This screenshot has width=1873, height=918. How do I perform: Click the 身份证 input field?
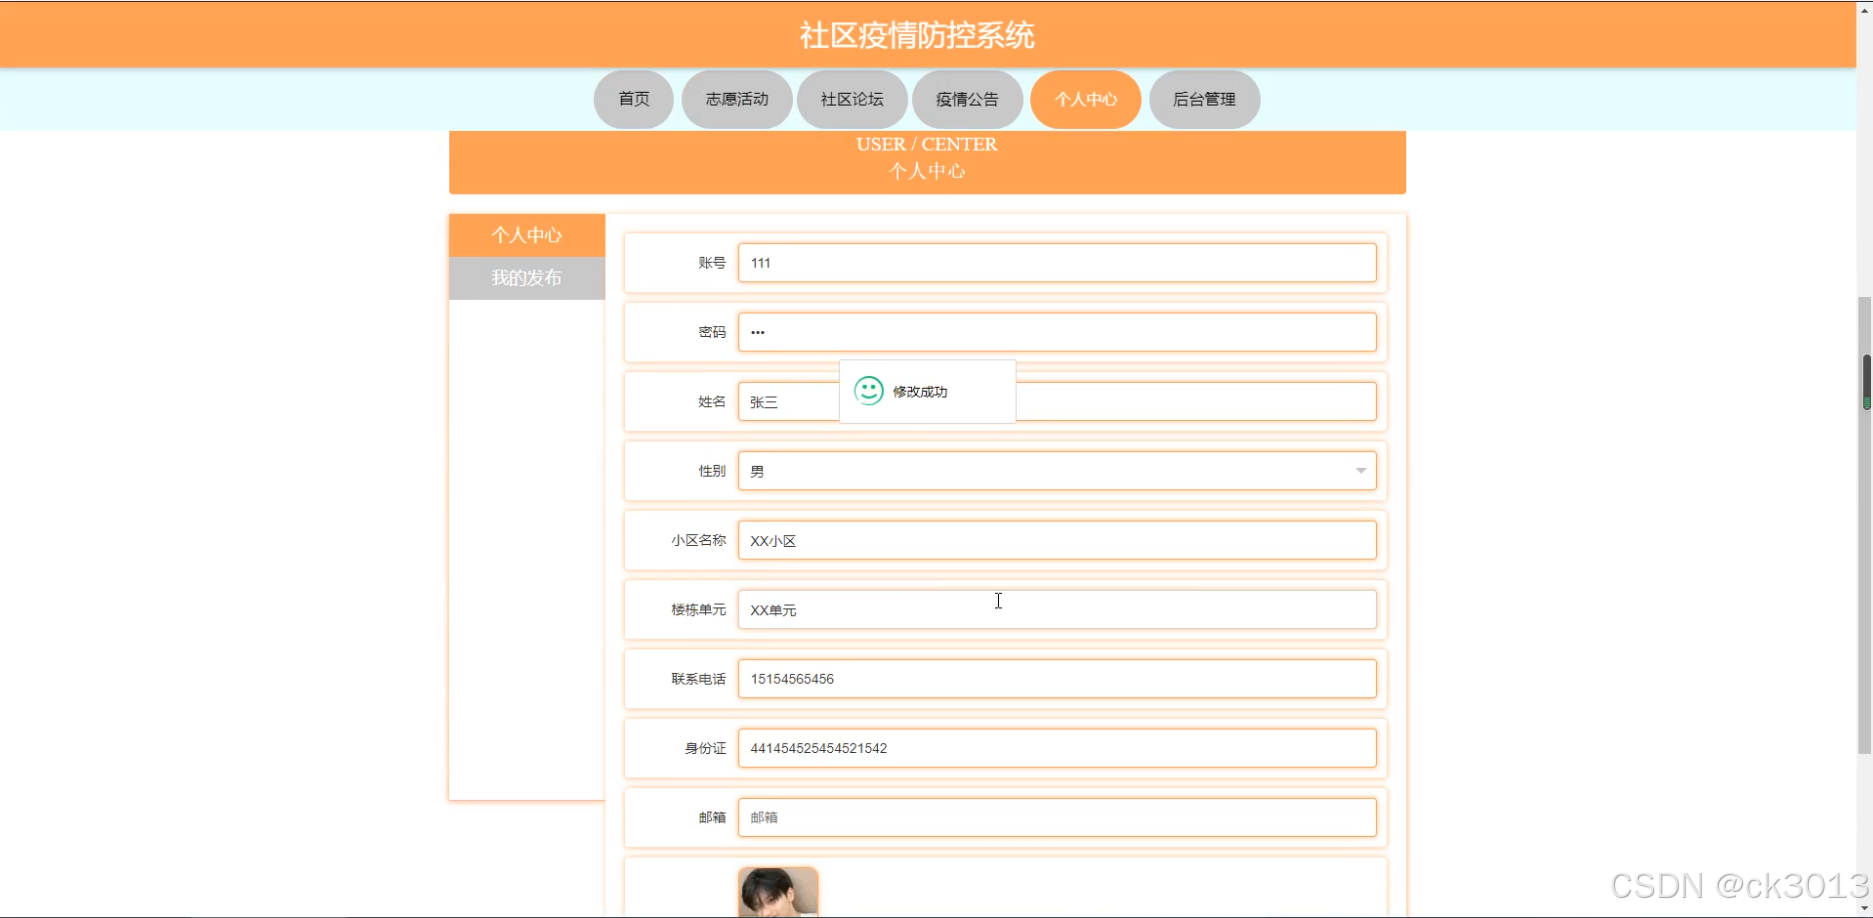point(1057,748)
